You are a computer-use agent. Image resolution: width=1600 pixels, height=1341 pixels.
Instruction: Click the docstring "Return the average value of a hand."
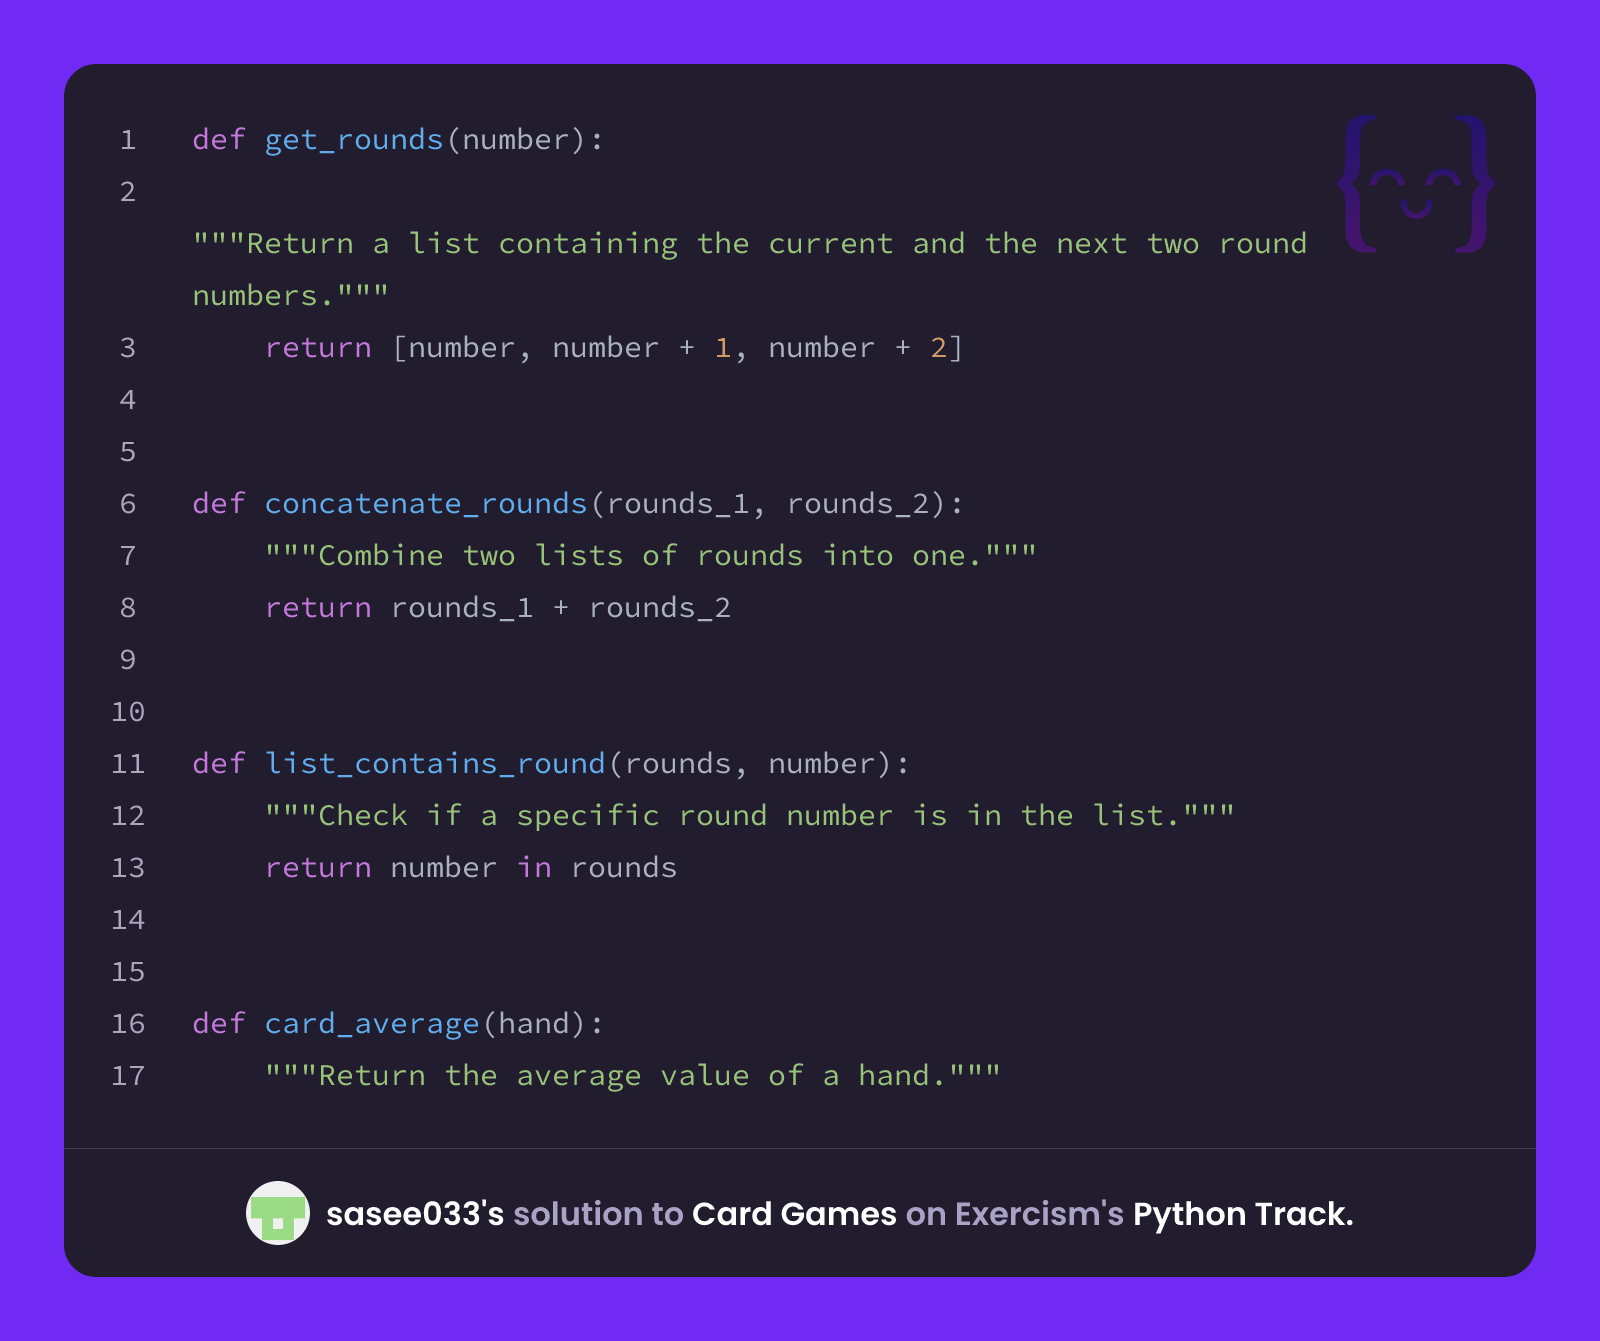click(x=633, y=1076)
